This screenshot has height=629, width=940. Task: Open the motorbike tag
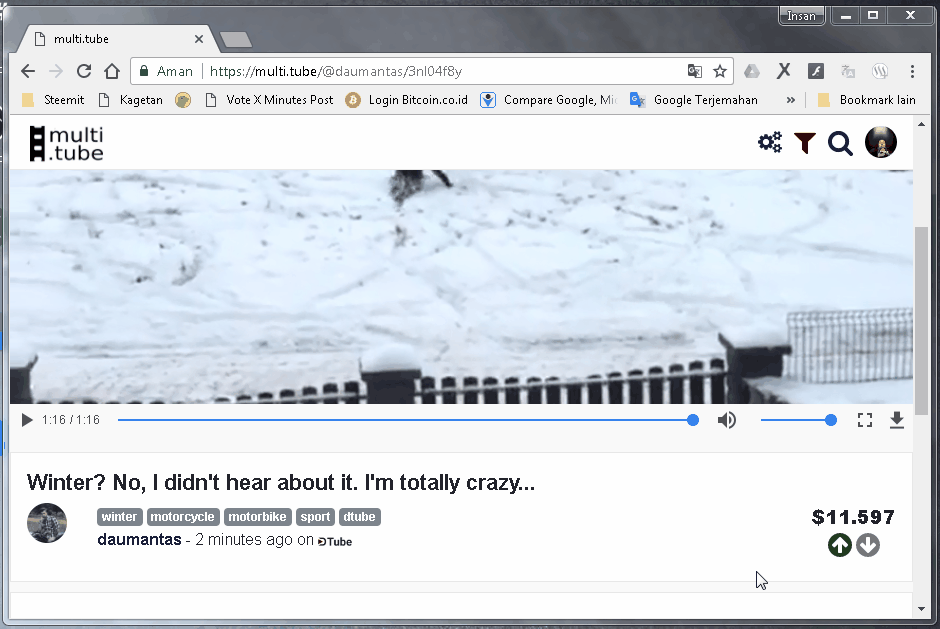(257, 517)
